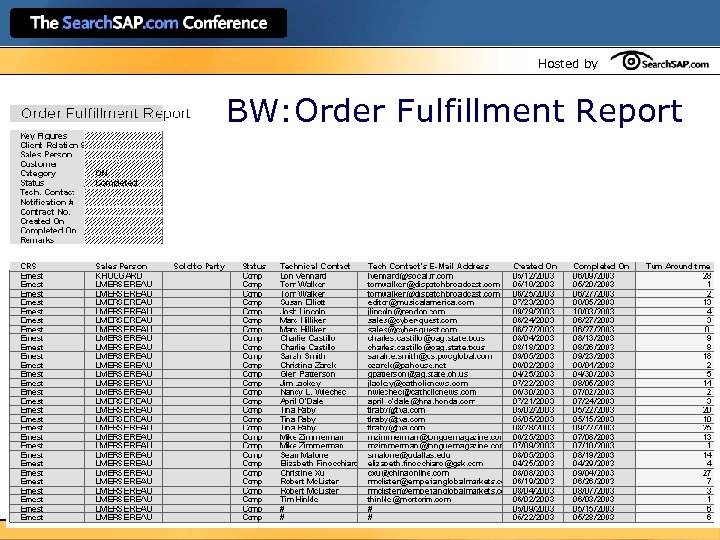The image size is (720, 540).
Task: Click The SearchSAP.com Conference banner
Action: click(x=148, y=23)
